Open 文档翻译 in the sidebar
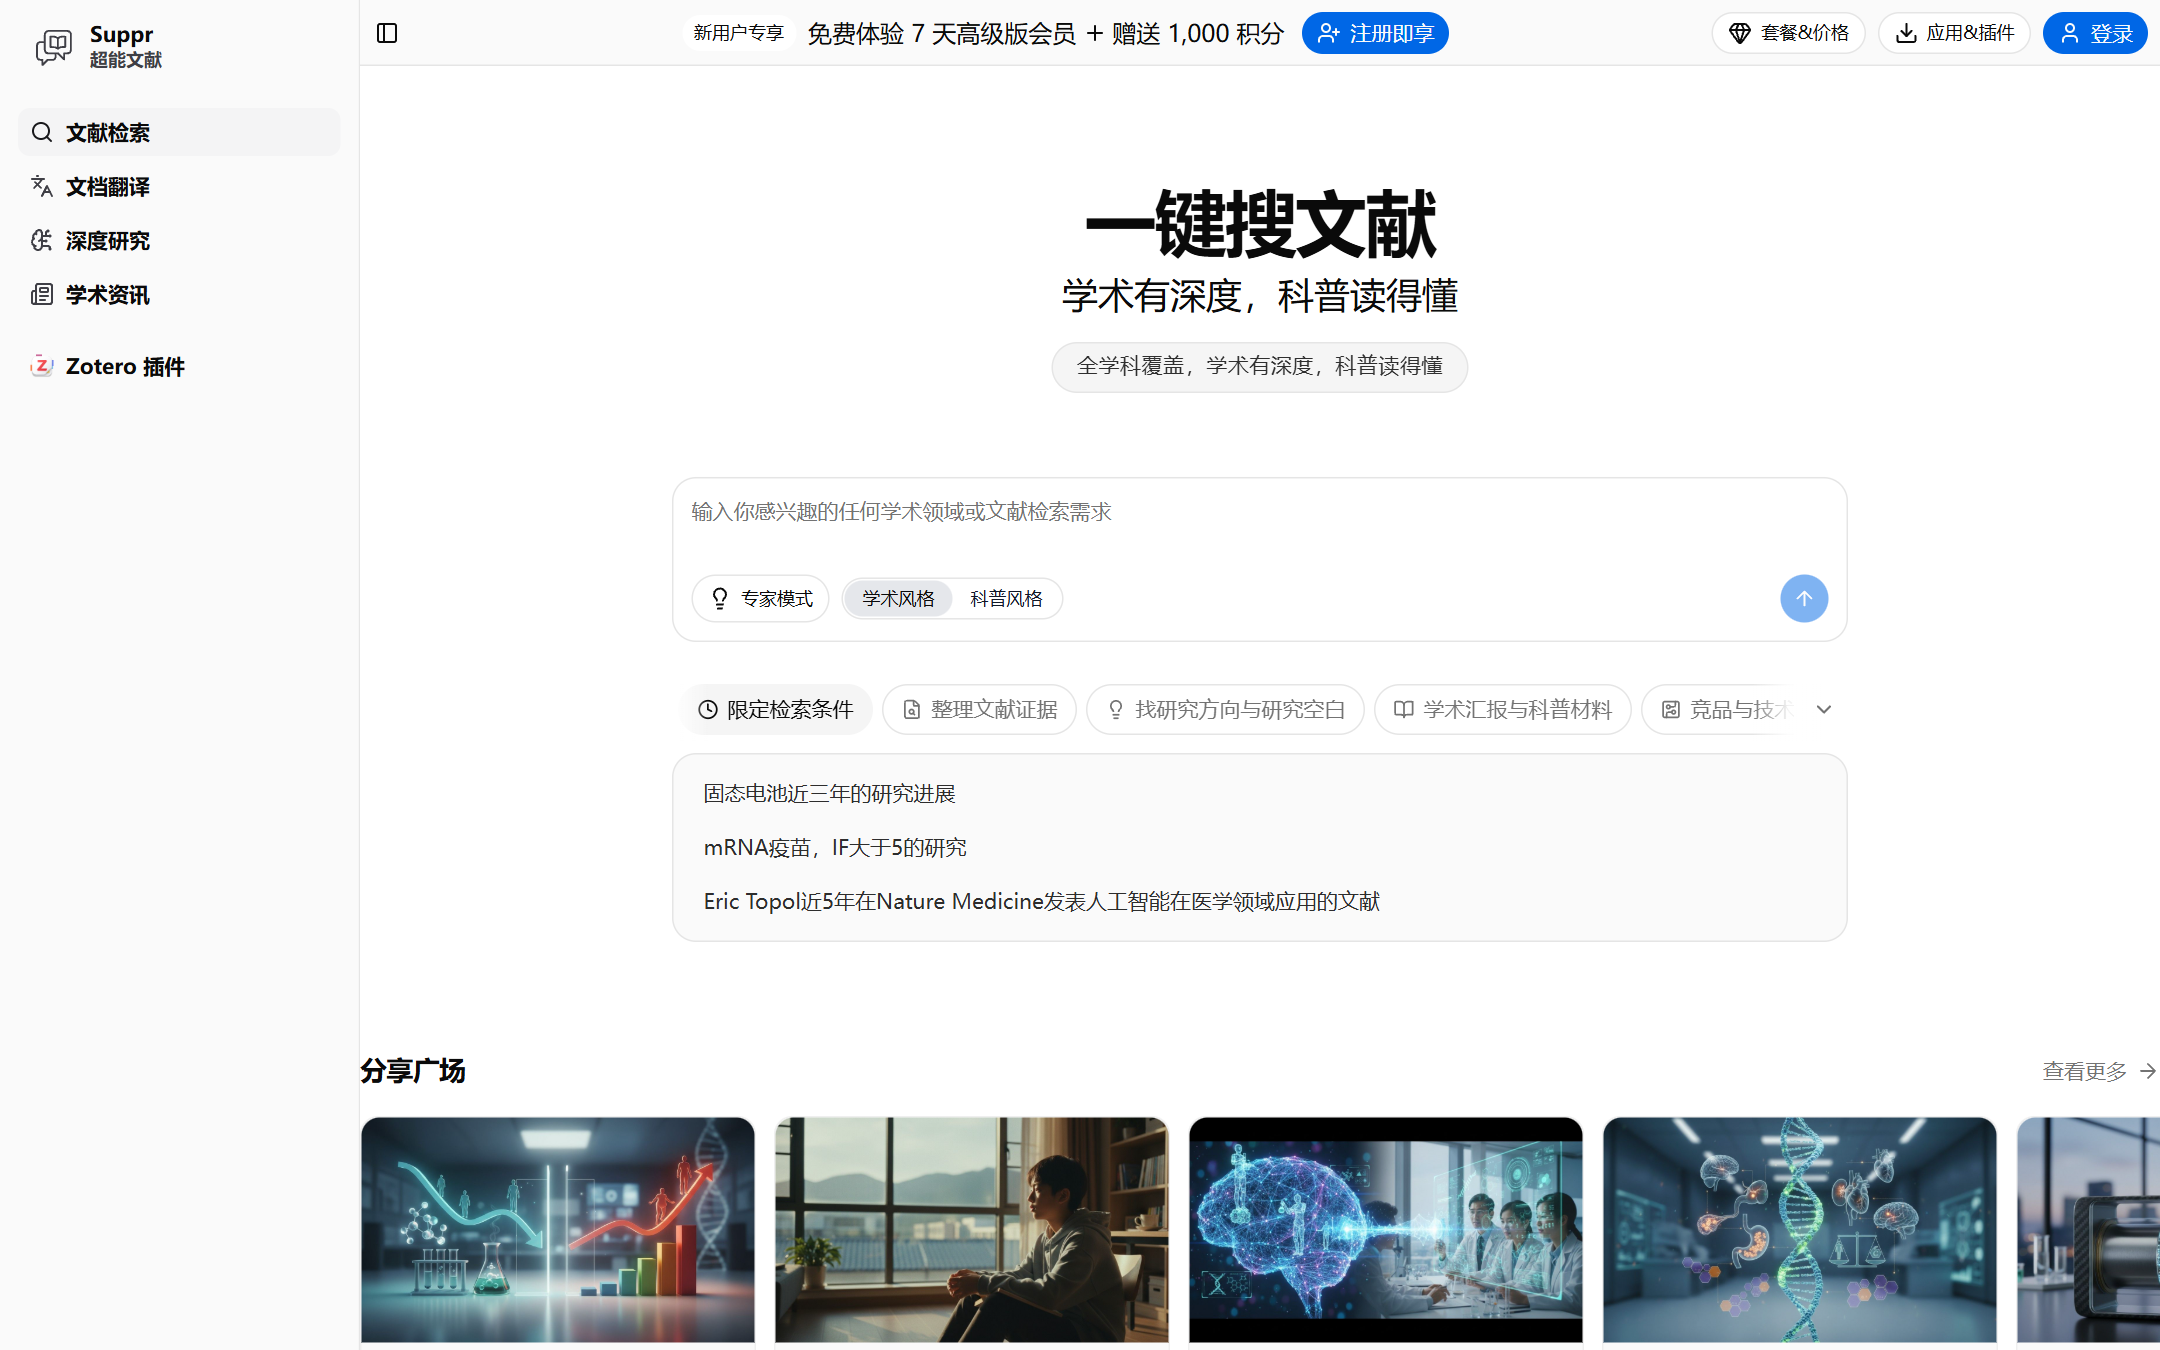The height and width of the screenshot is (1350, 2160). click(x=179, y=186)
